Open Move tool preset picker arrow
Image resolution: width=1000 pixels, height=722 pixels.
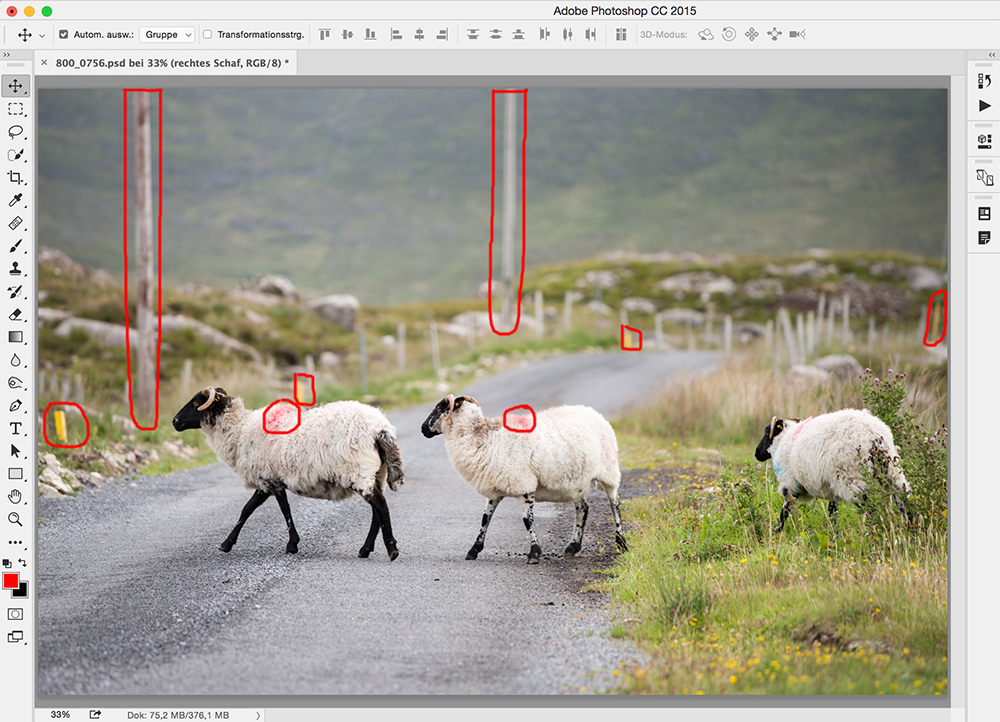click(x=42, y=36)
